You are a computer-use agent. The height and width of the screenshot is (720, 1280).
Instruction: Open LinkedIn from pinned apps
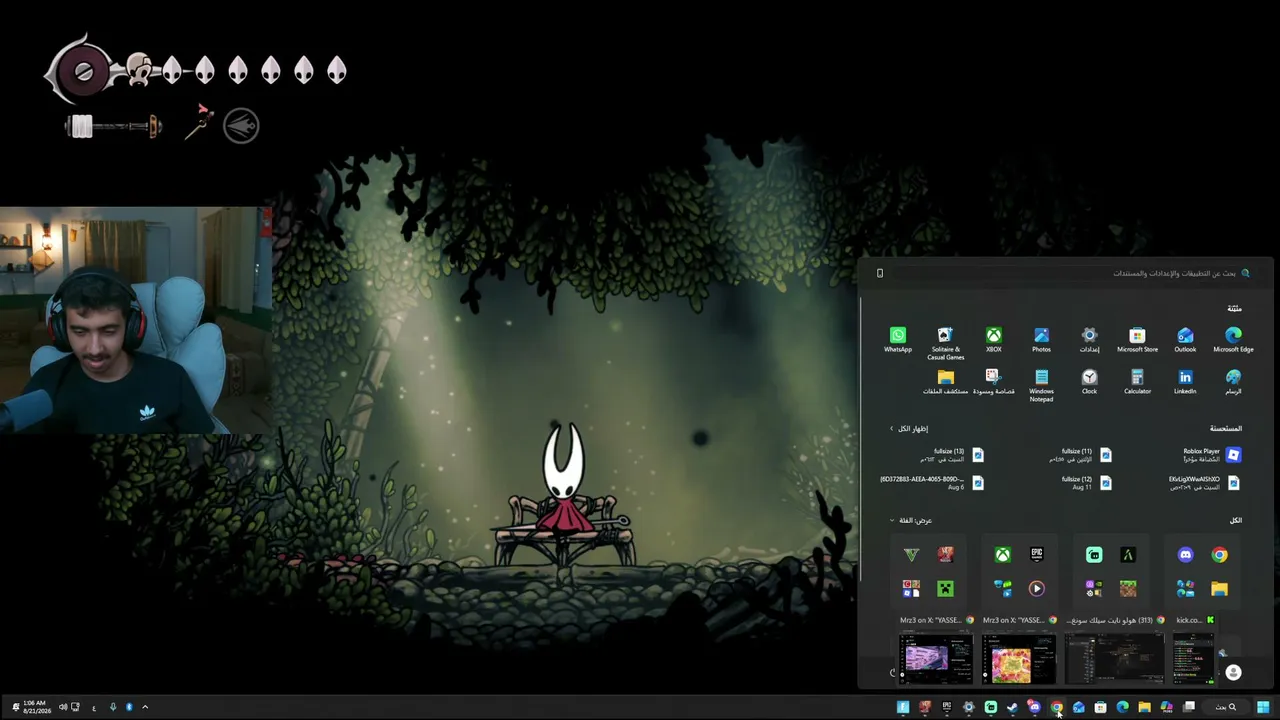[1185, 382]
